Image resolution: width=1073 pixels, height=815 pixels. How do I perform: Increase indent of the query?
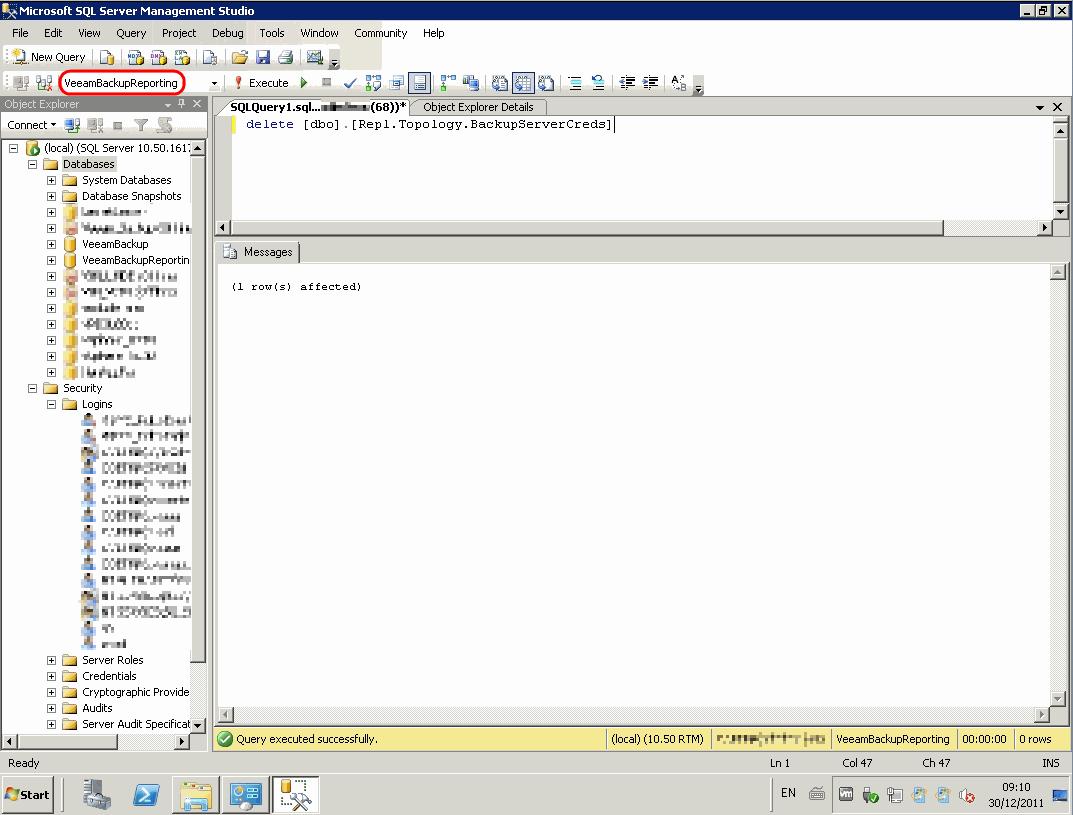[x=650, y=83]
